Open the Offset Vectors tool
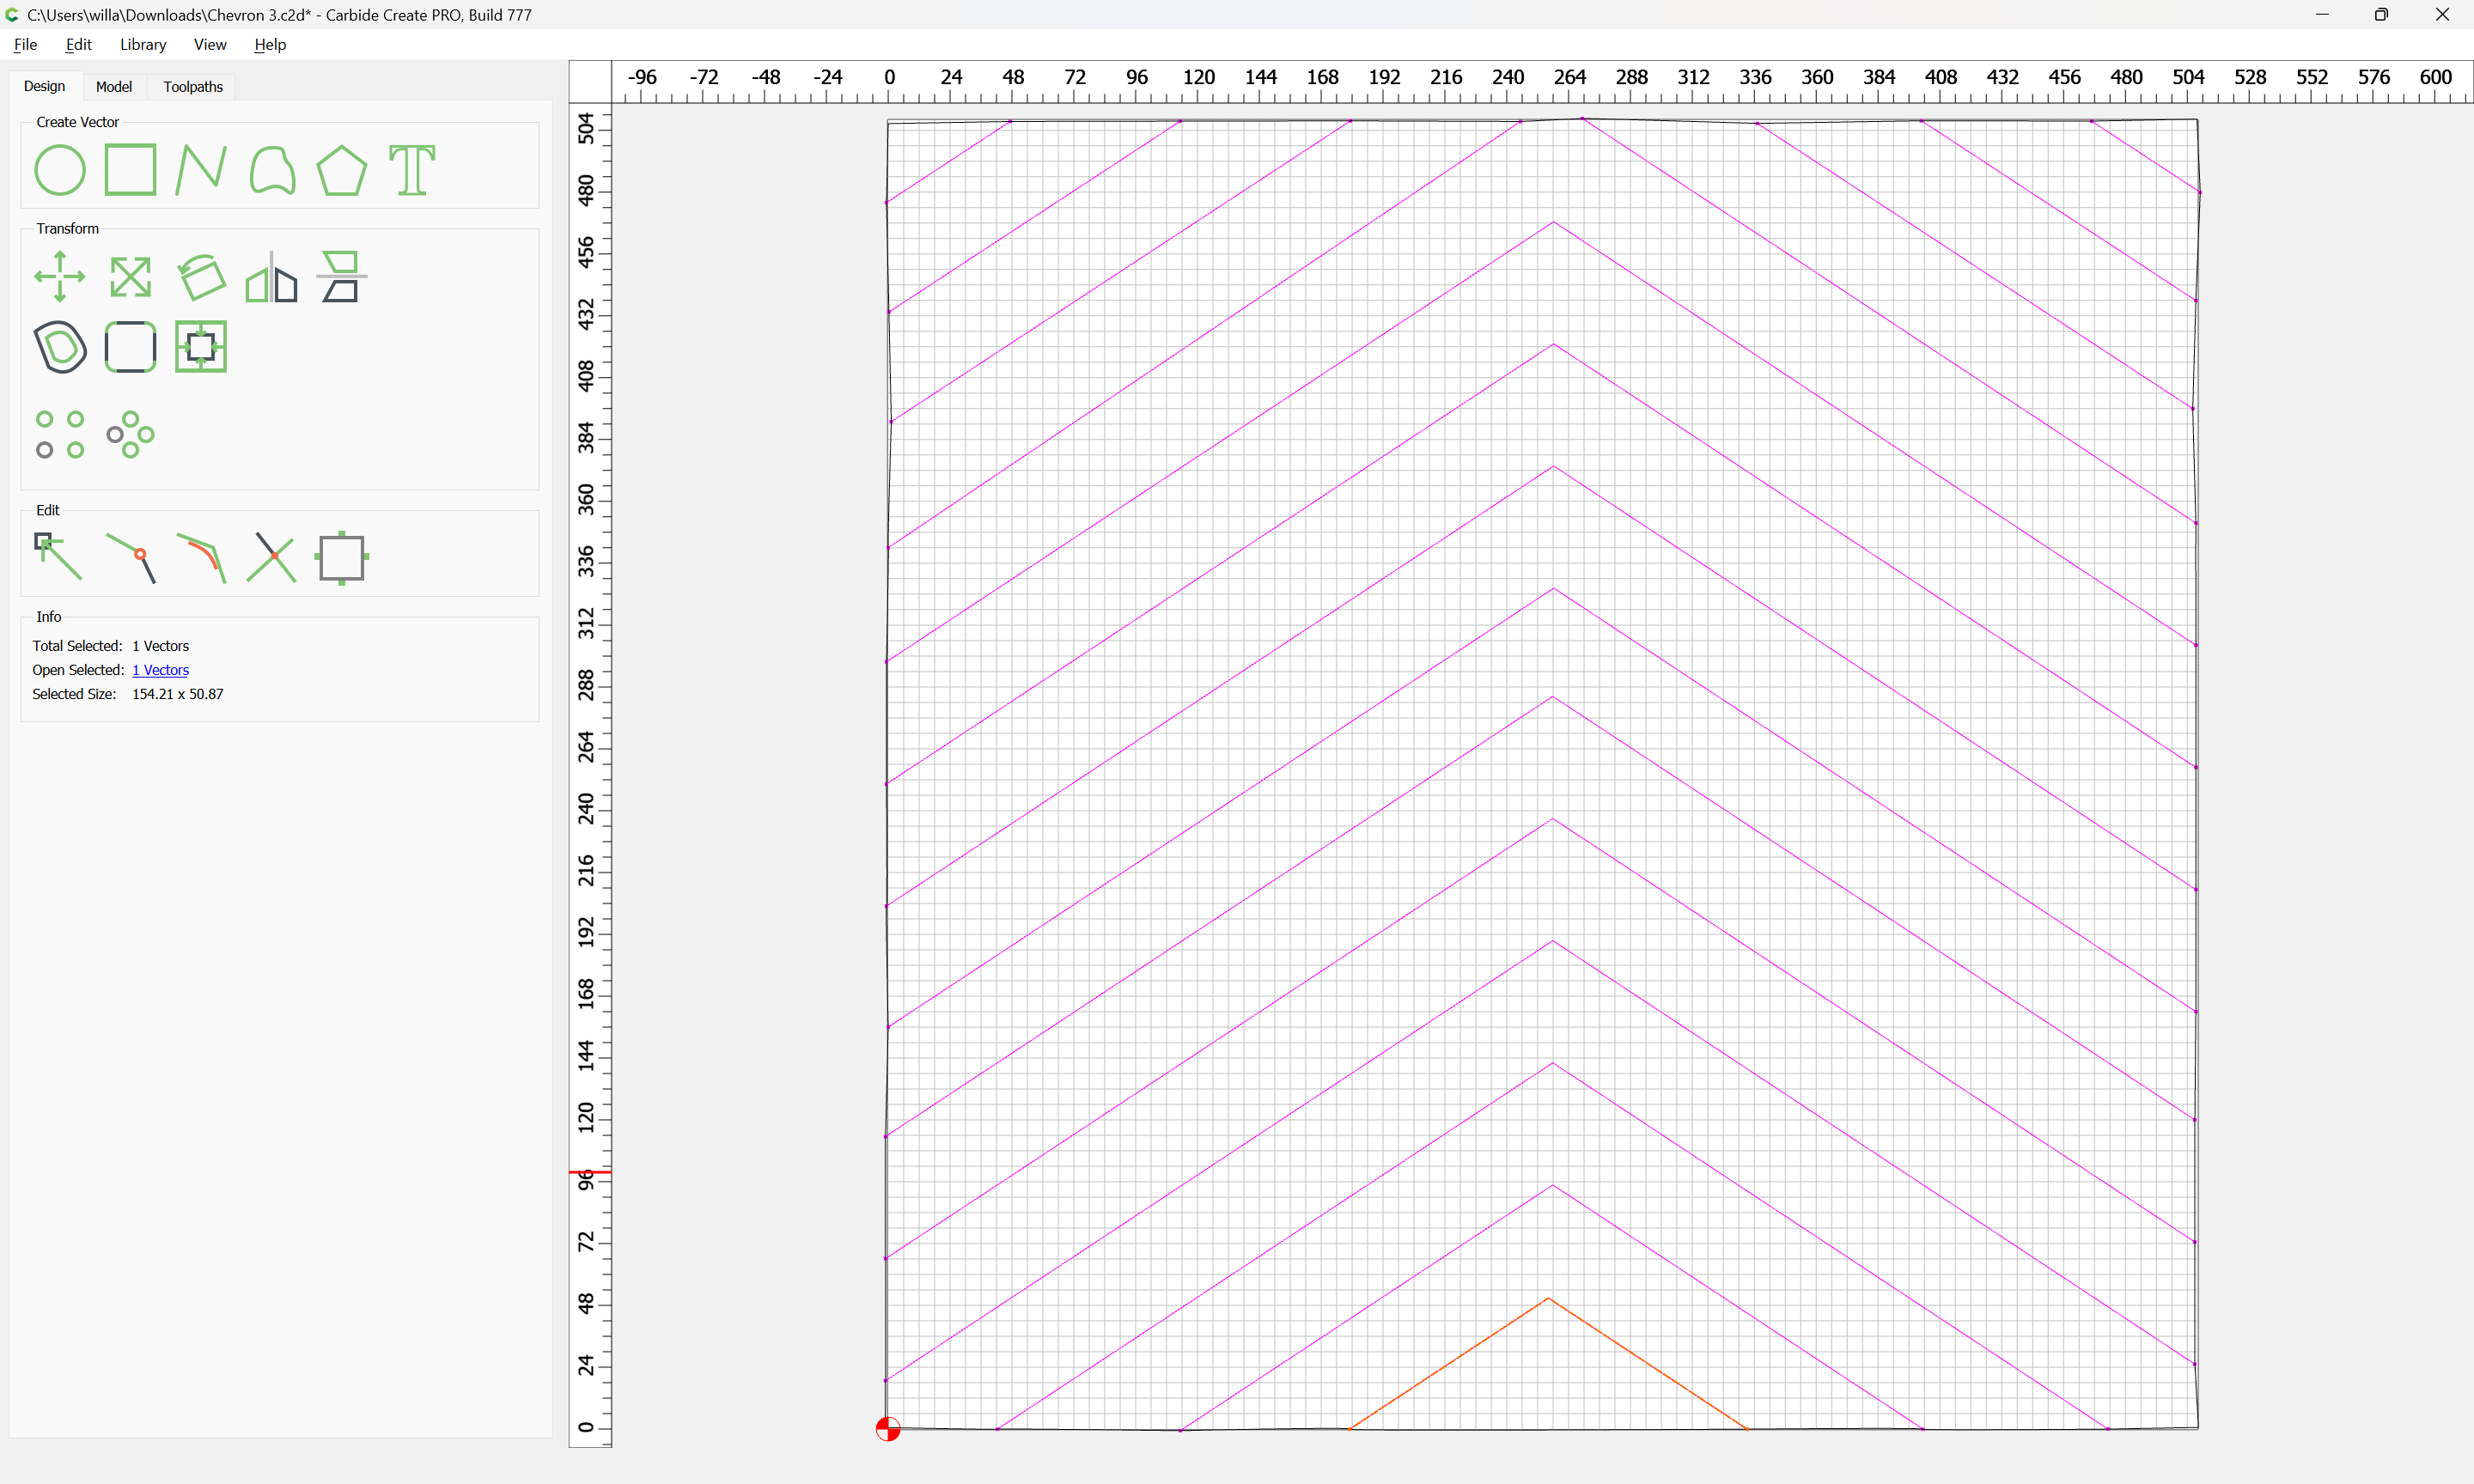 [x=60, y=347]
